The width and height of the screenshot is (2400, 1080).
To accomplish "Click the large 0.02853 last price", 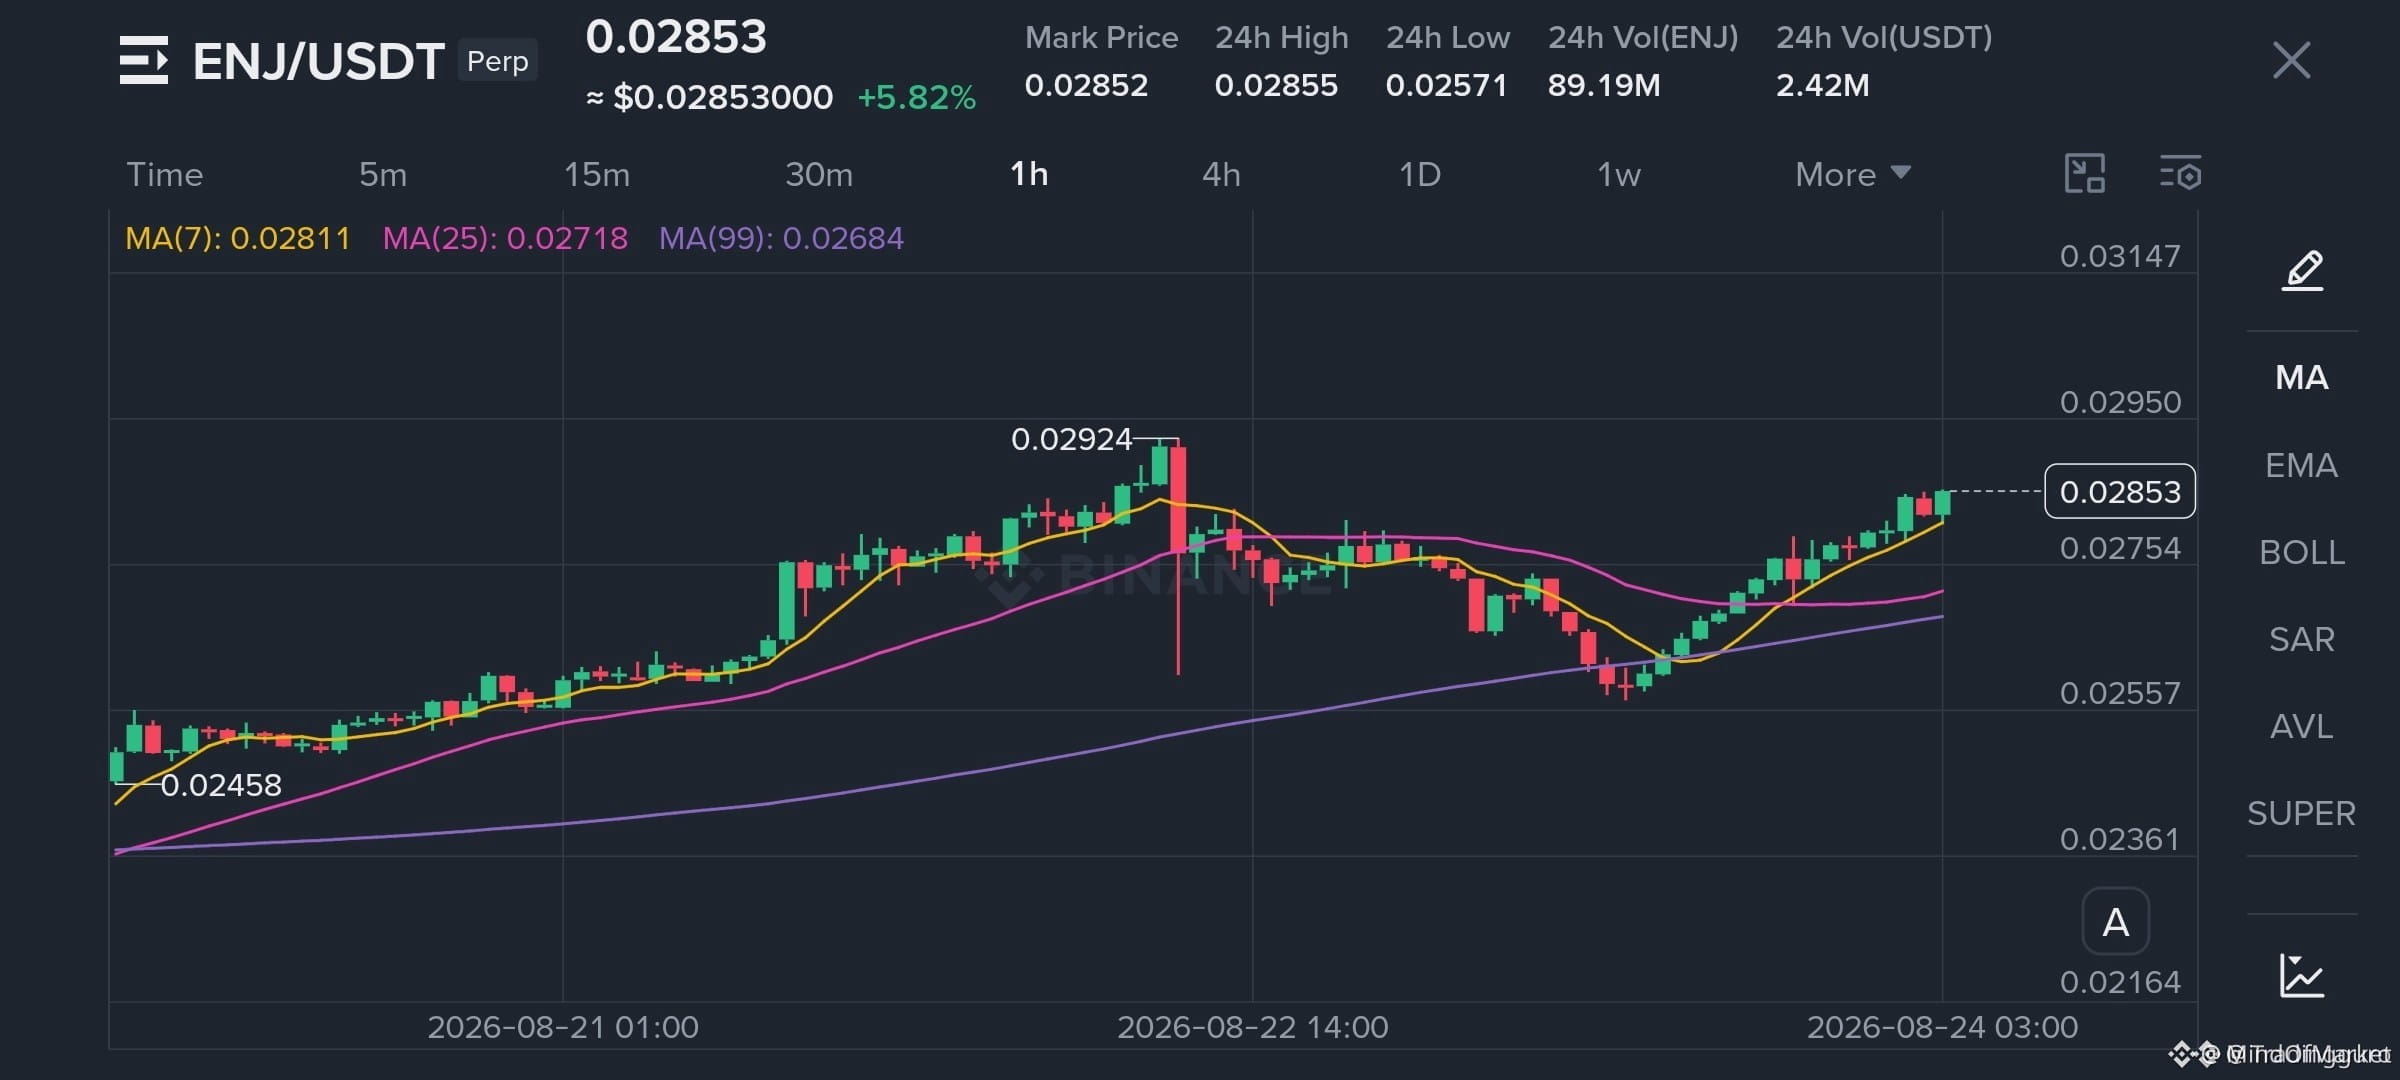I will pyautogui.click(x=676, y=37).
